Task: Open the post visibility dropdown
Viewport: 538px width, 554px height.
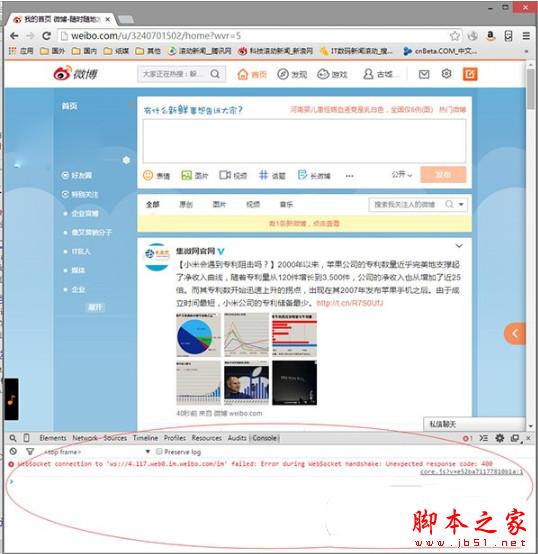Action: pos(402,175)
